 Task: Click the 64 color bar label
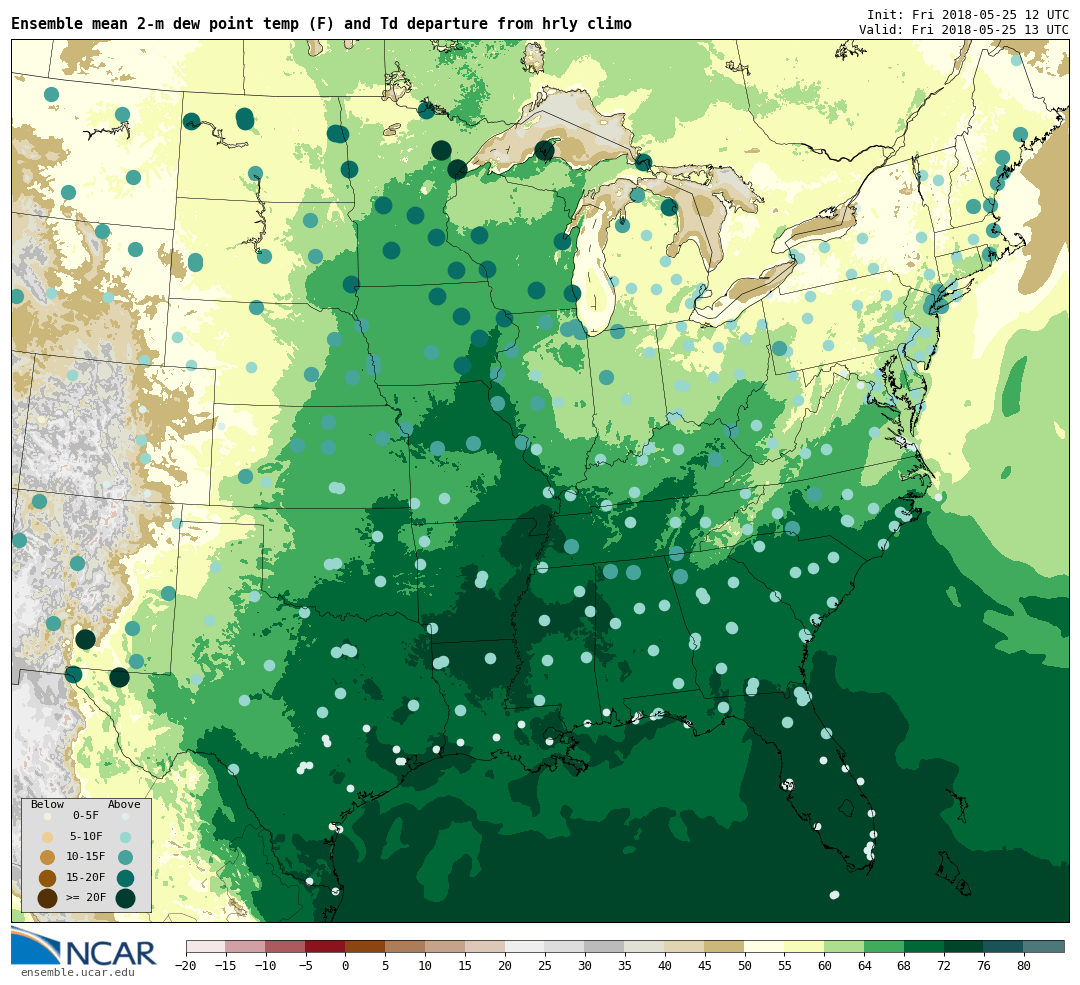[x=865, y=966]
